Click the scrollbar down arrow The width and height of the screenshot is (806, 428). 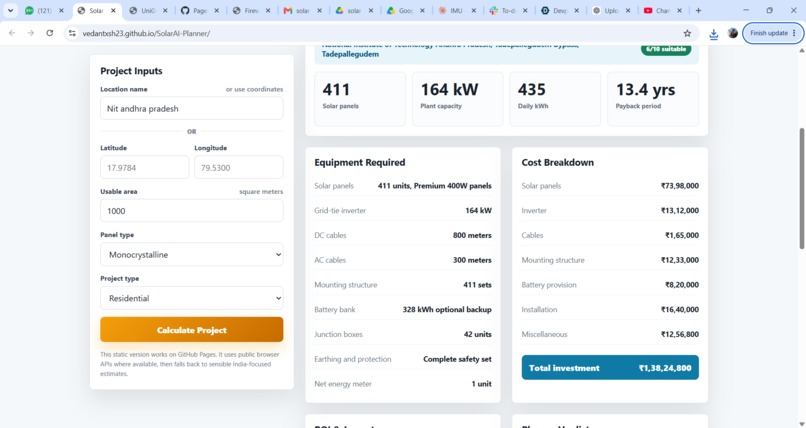click(801, 424)
